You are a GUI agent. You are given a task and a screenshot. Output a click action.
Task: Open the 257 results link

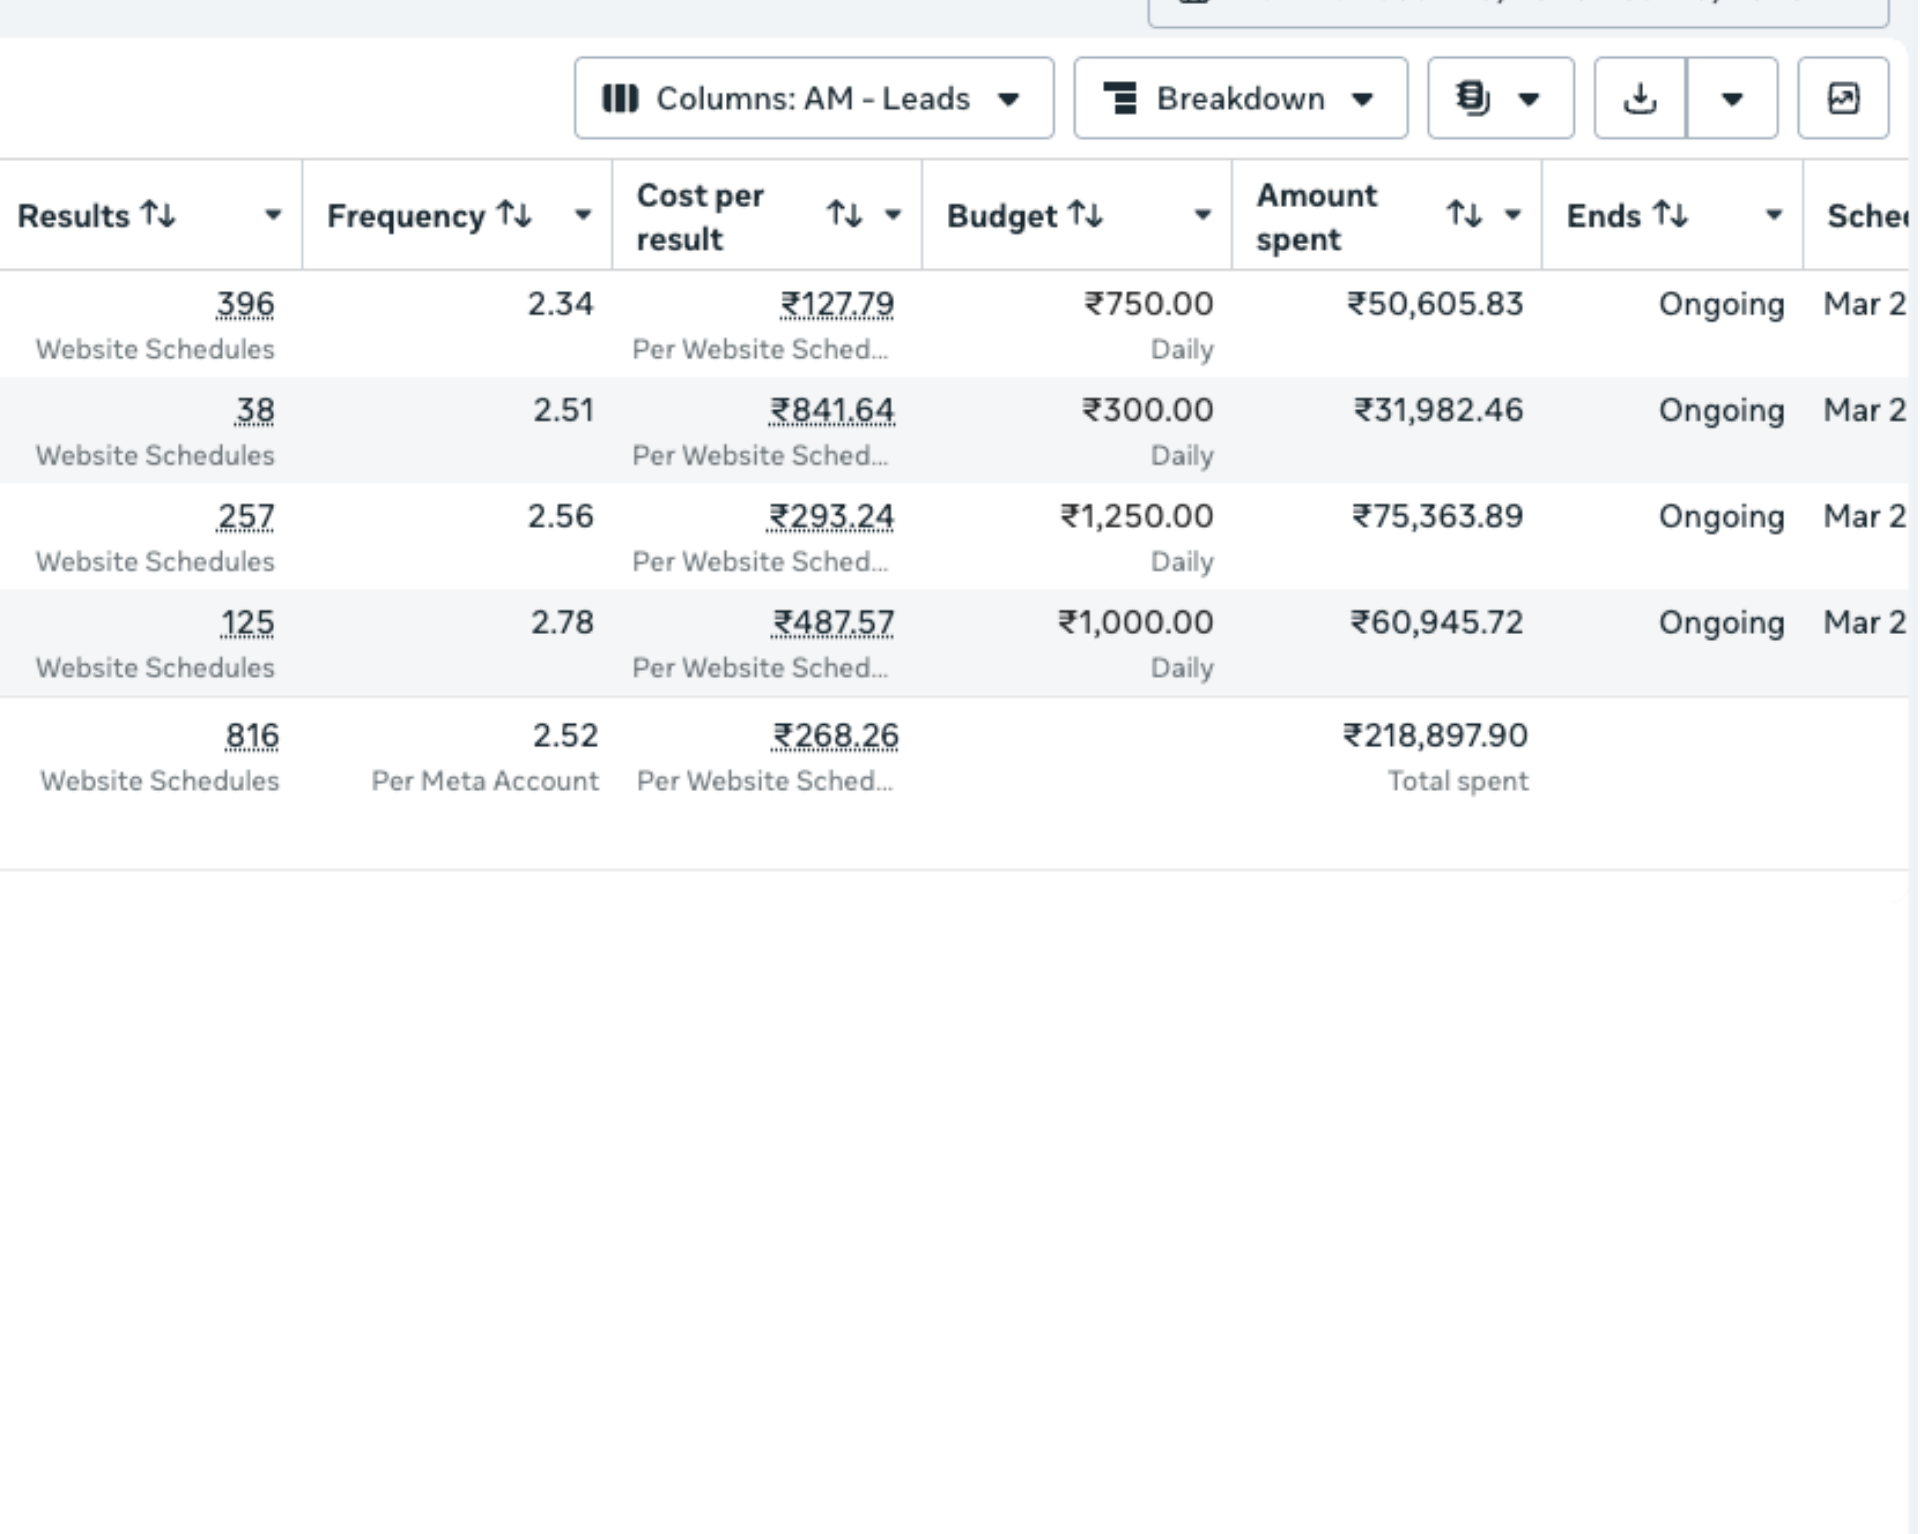point(246,516)
